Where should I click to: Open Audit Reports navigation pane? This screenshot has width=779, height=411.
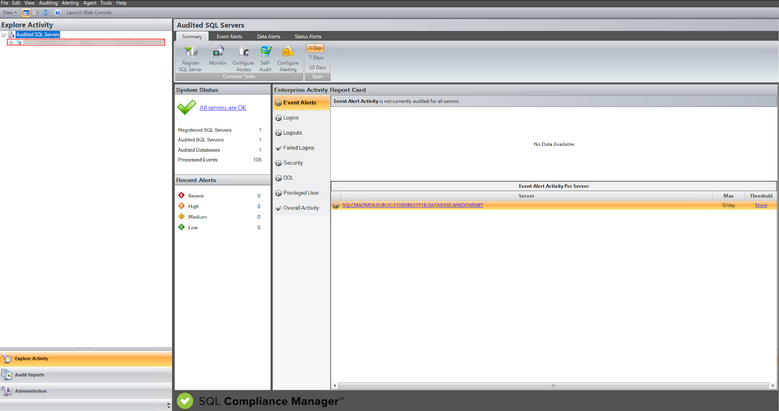point(86,375)
